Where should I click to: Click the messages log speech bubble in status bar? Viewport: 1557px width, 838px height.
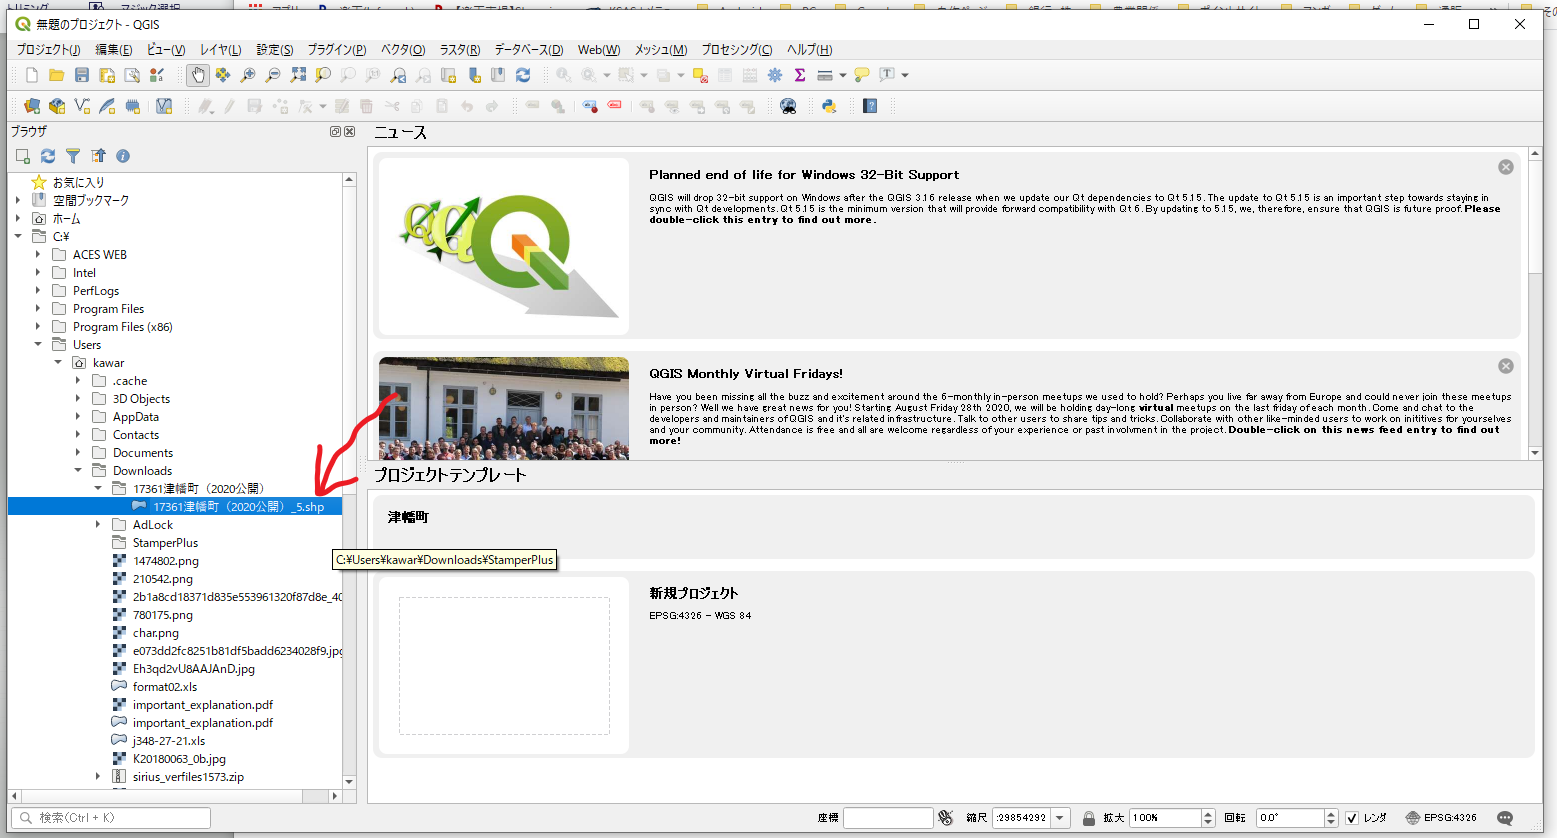(1505, 818)
